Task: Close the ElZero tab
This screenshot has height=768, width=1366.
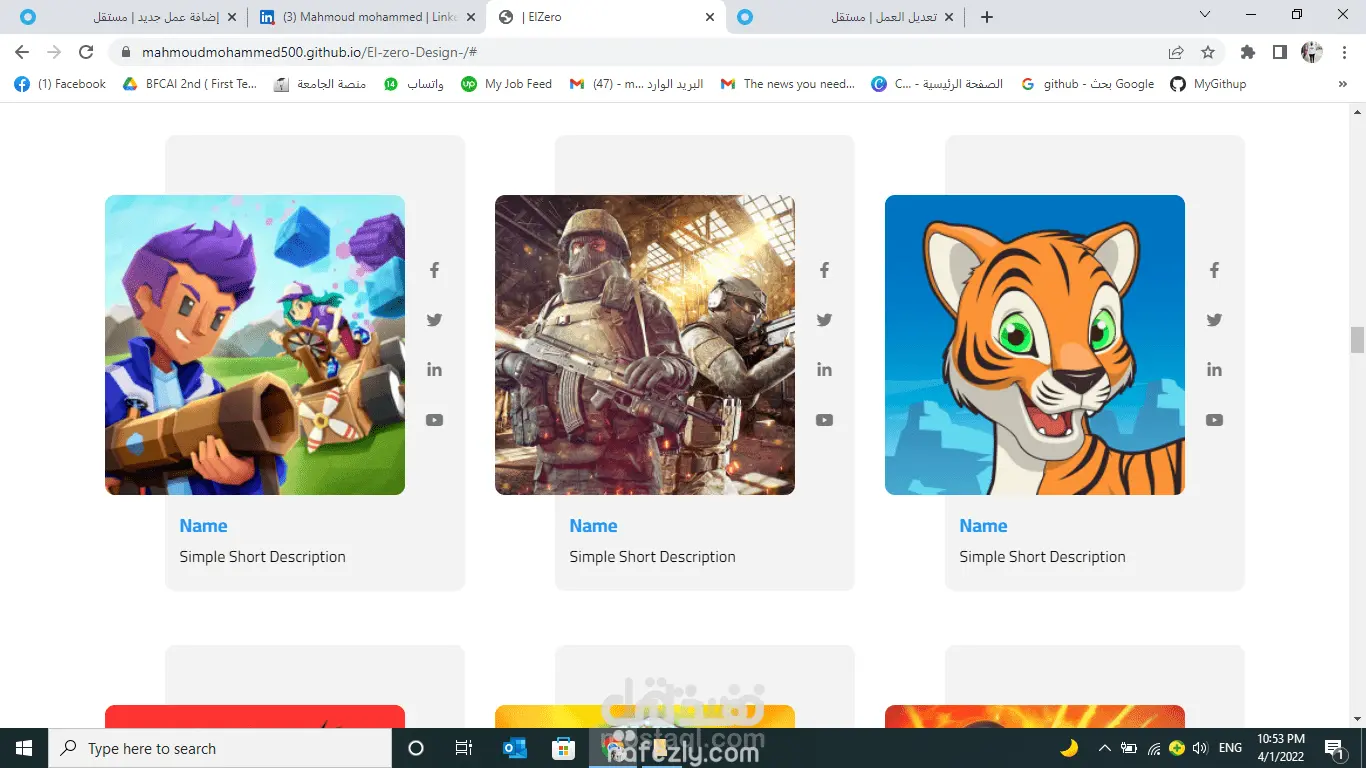Action: click(x=710, y=17)
